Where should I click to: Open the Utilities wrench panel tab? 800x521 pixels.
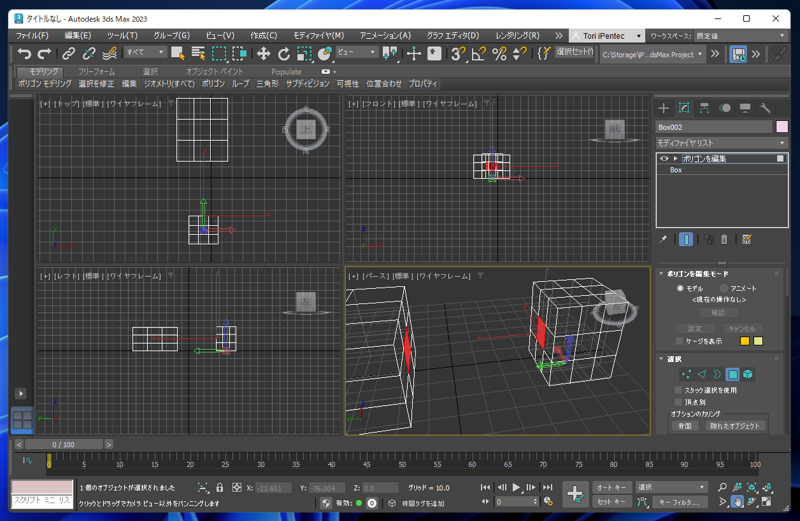click(765, 108)
